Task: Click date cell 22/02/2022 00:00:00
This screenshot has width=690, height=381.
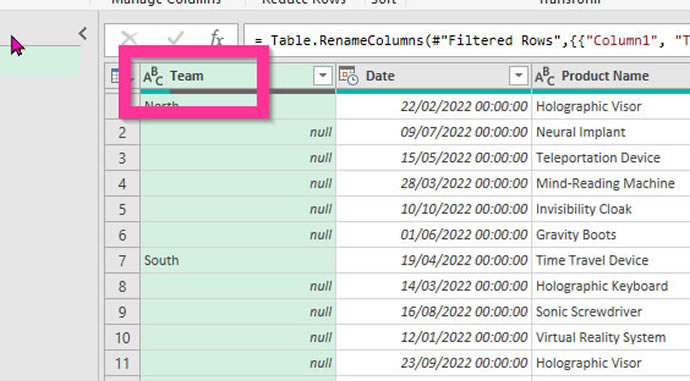Action: (x=433, y=106)
